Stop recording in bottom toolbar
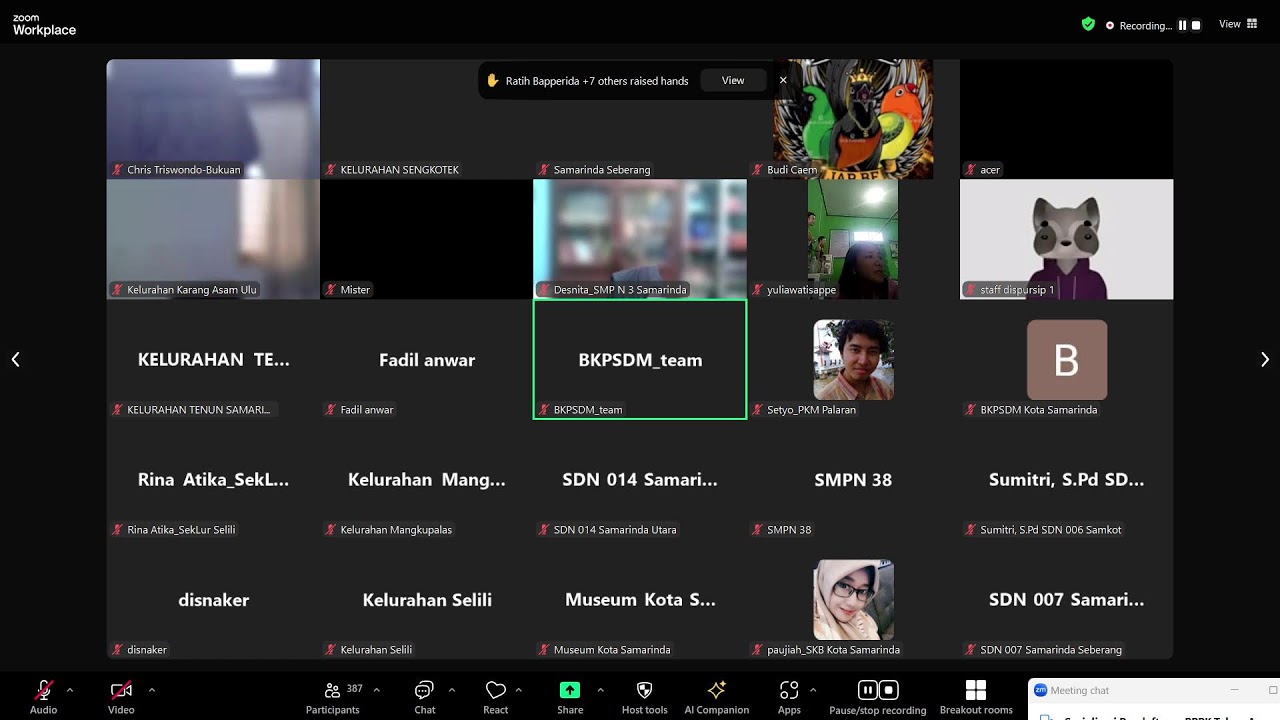Image resolution: width=1280 pixels, height=720 pixels. pos(888,690)
